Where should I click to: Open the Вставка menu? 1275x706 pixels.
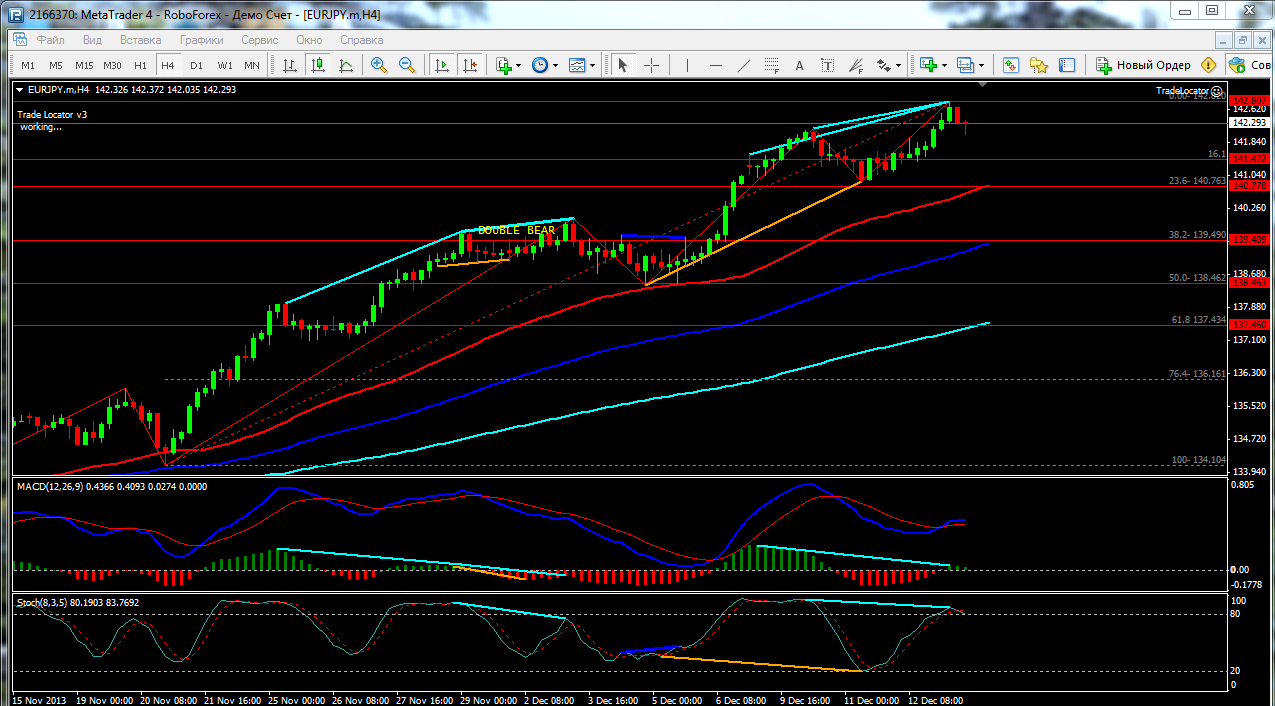pos(140,40)
